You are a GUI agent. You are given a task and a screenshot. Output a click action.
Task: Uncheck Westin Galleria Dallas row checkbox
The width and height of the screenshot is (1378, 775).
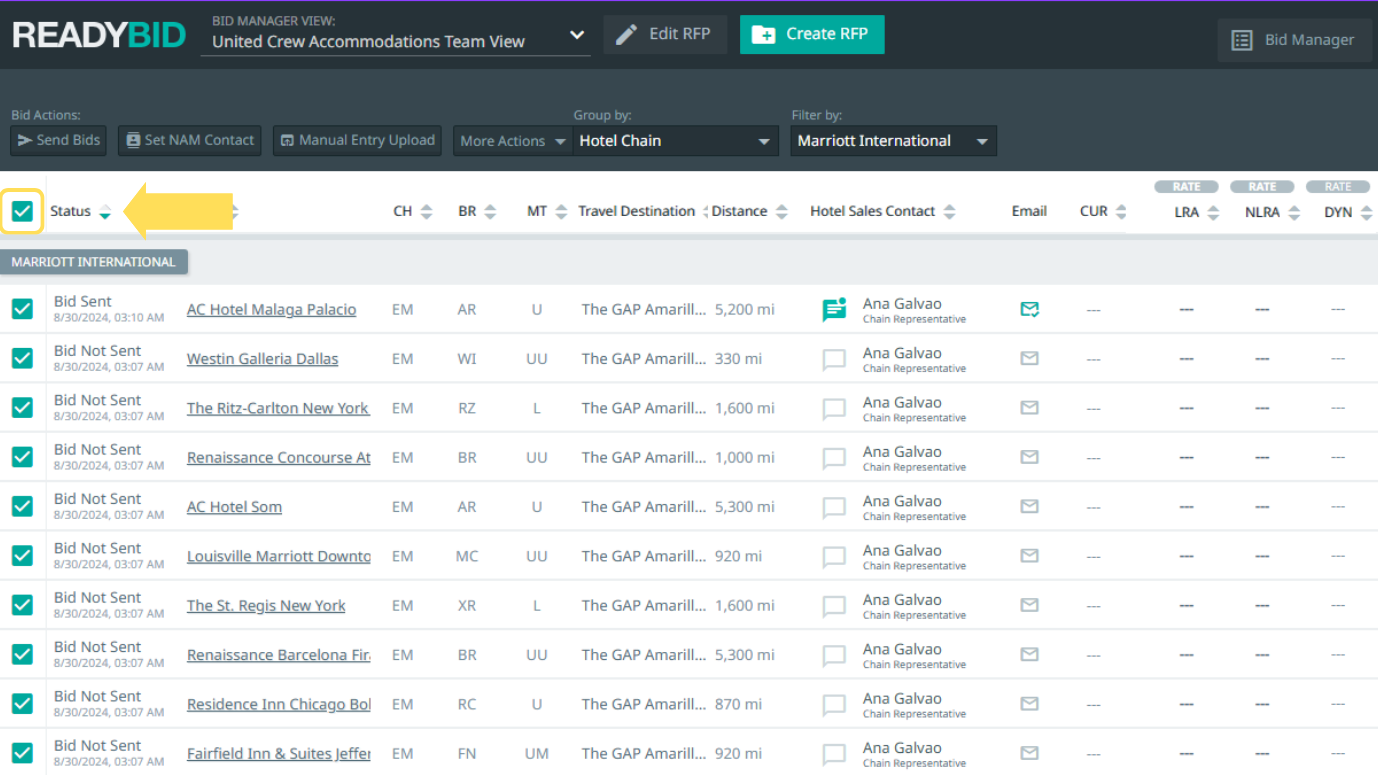pyautogui.click(x=22, y=358)
